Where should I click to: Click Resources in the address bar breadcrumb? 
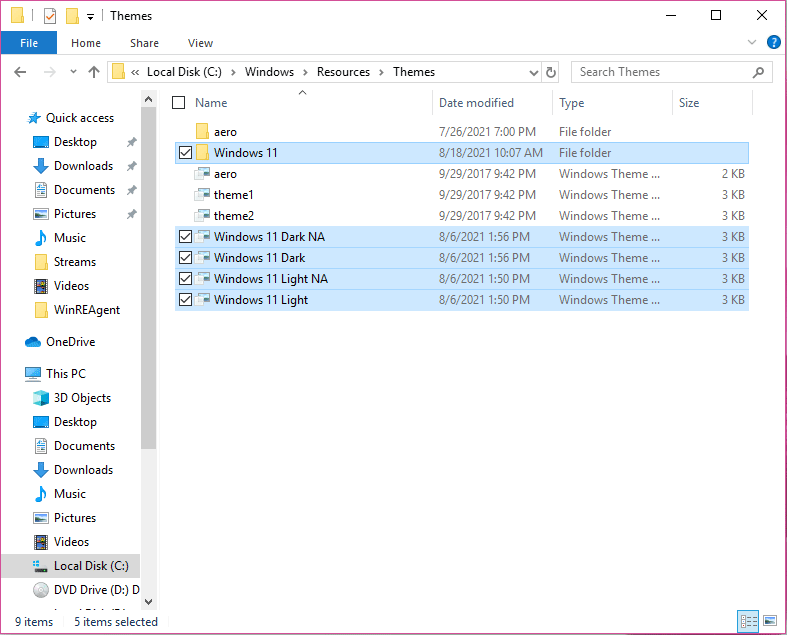pos(343,72)
